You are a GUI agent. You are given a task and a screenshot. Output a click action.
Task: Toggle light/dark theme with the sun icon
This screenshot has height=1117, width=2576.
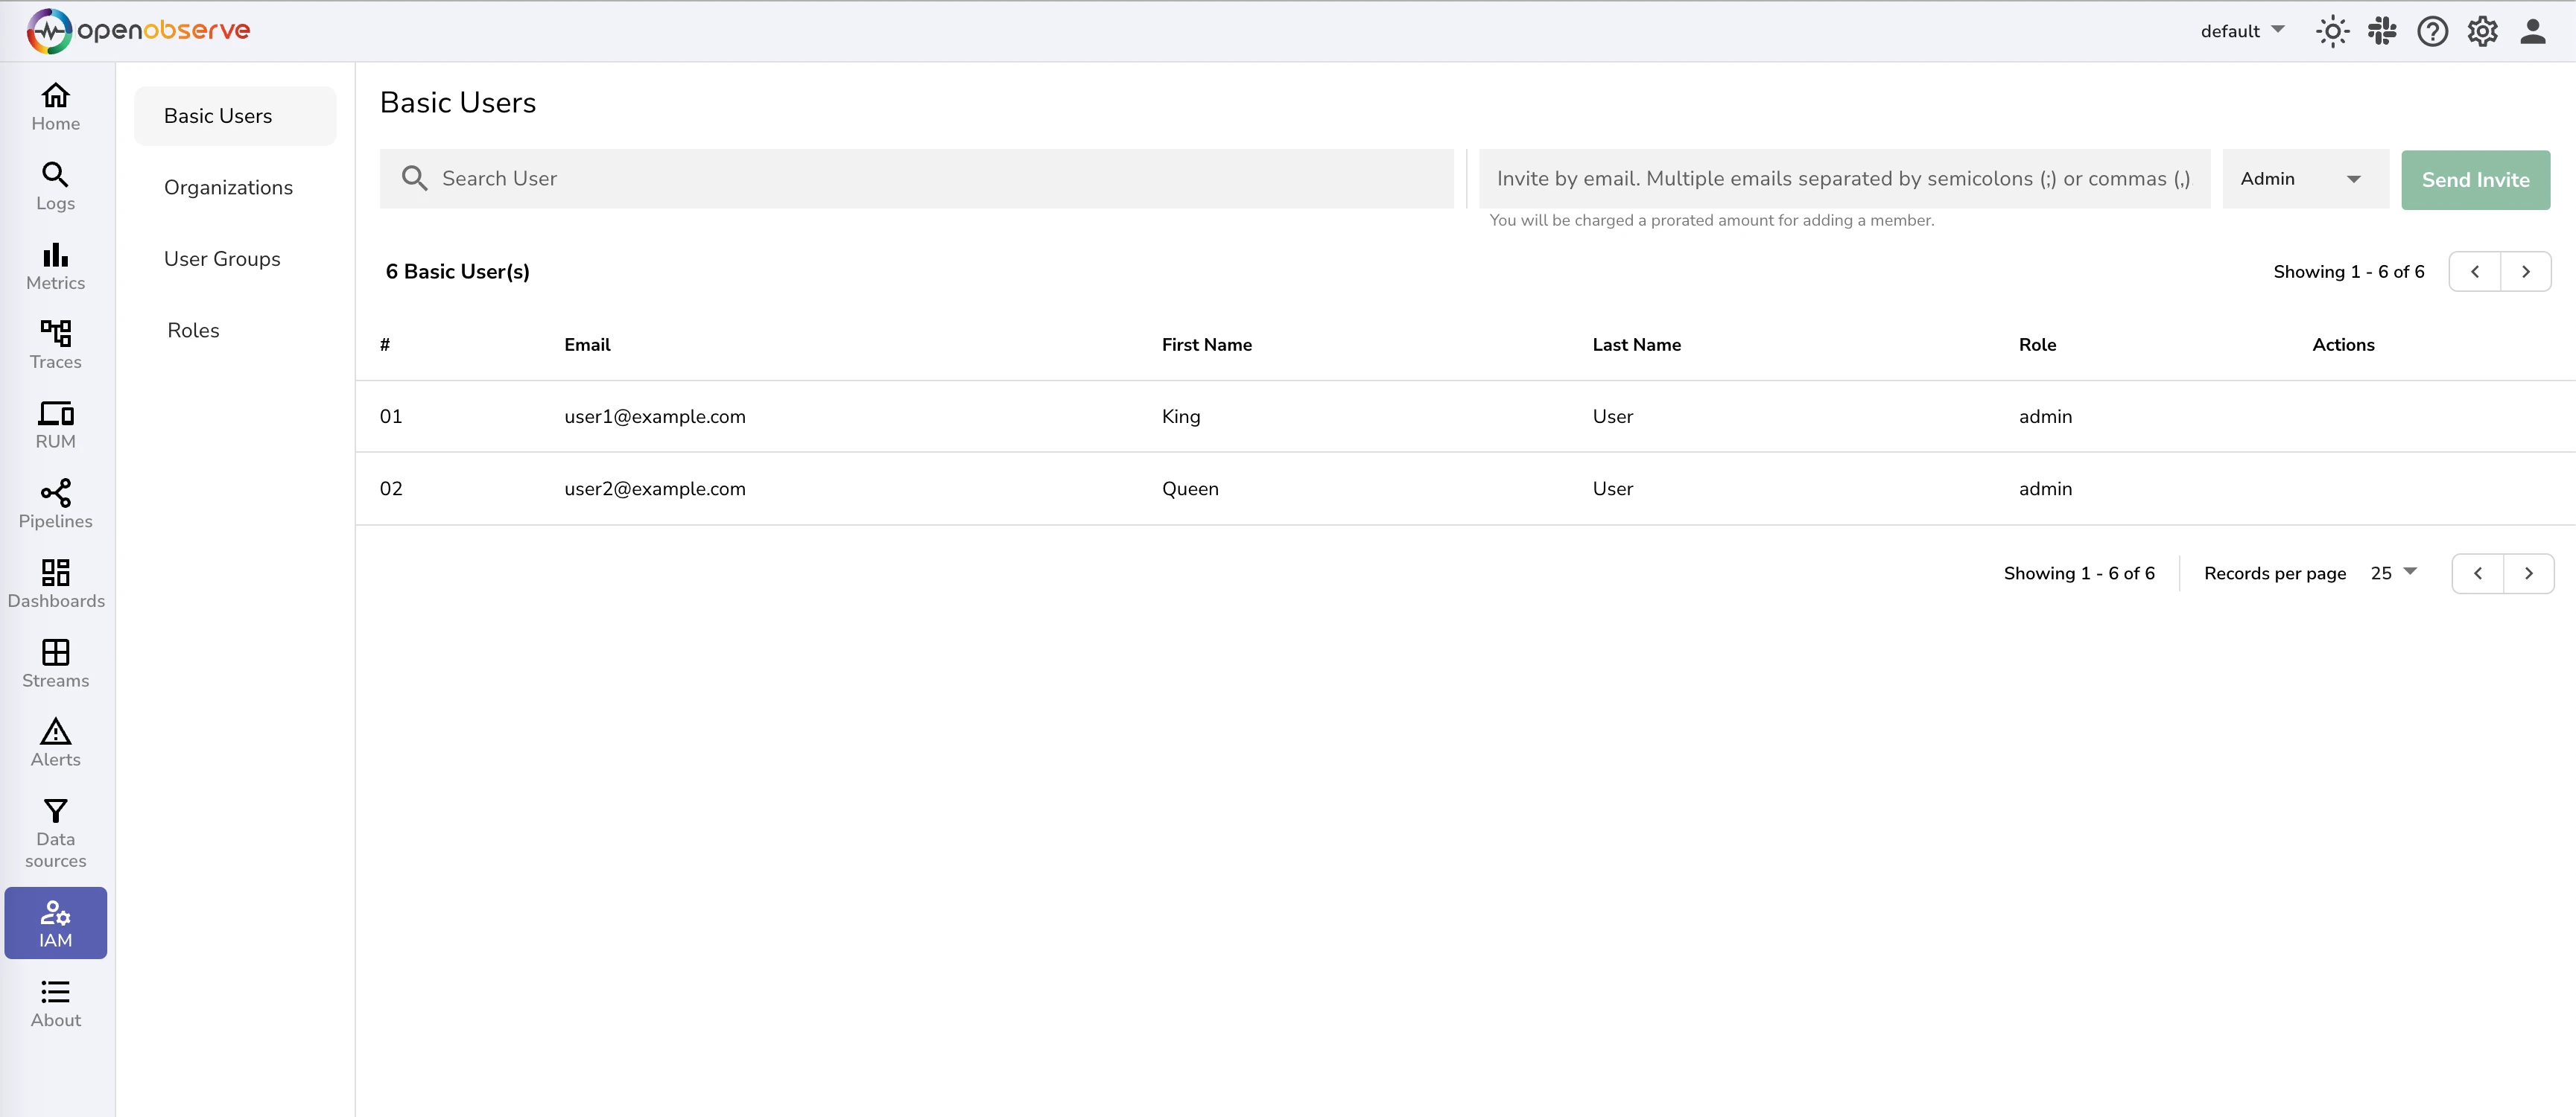[2333, 31]
